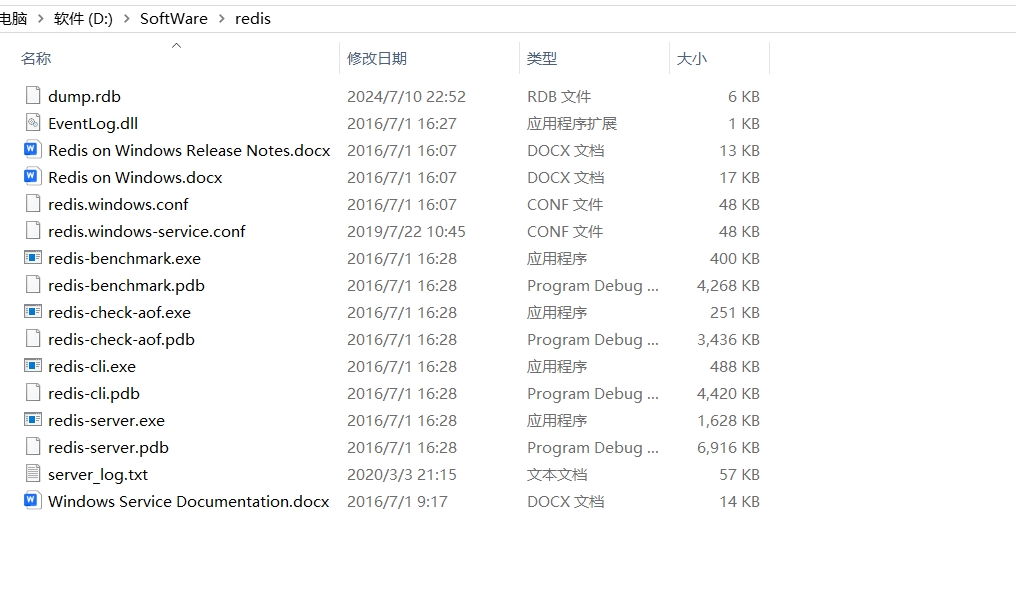Click the redis-server.pdb file icon
This screenshot has height=615, width=1016.
click(x=33, y=447)
